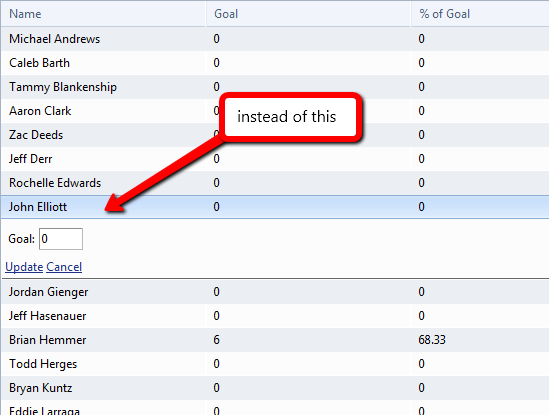Screen dimensions: 549x415
Task: Click inside the Goal input field
Action: point(61,239)
